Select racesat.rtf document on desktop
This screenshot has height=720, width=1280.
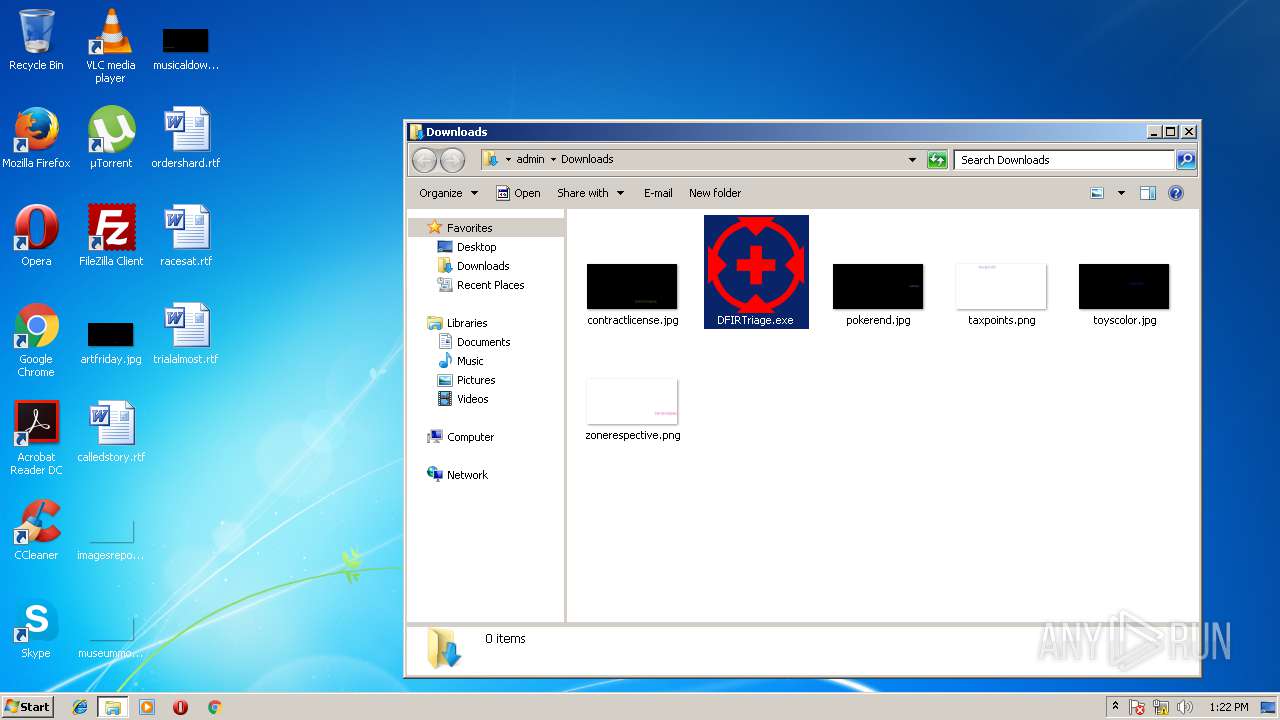click(186, 236)
